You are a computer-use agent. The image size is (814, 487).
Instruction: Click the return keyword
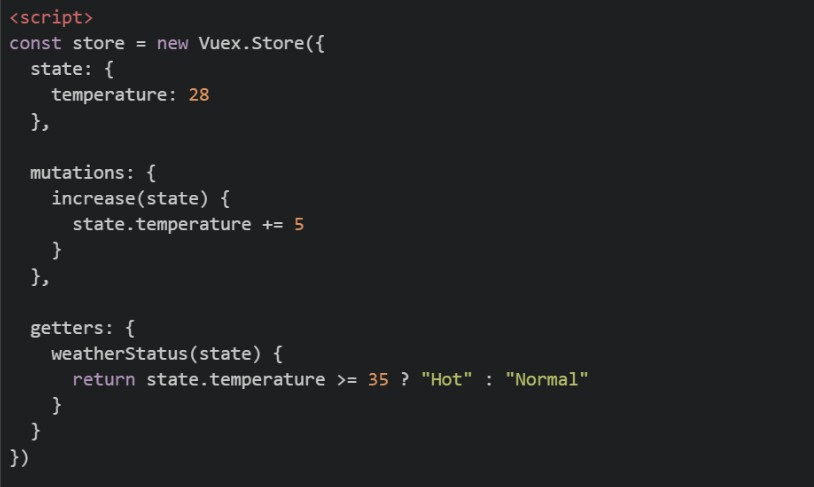[104, 380]
